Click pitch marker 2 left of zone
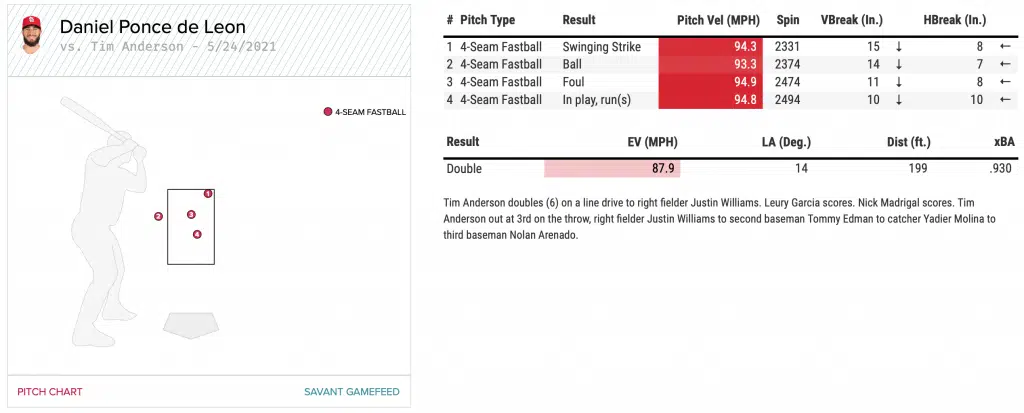This screenshot has height=413, width=1024. point(158,216)
